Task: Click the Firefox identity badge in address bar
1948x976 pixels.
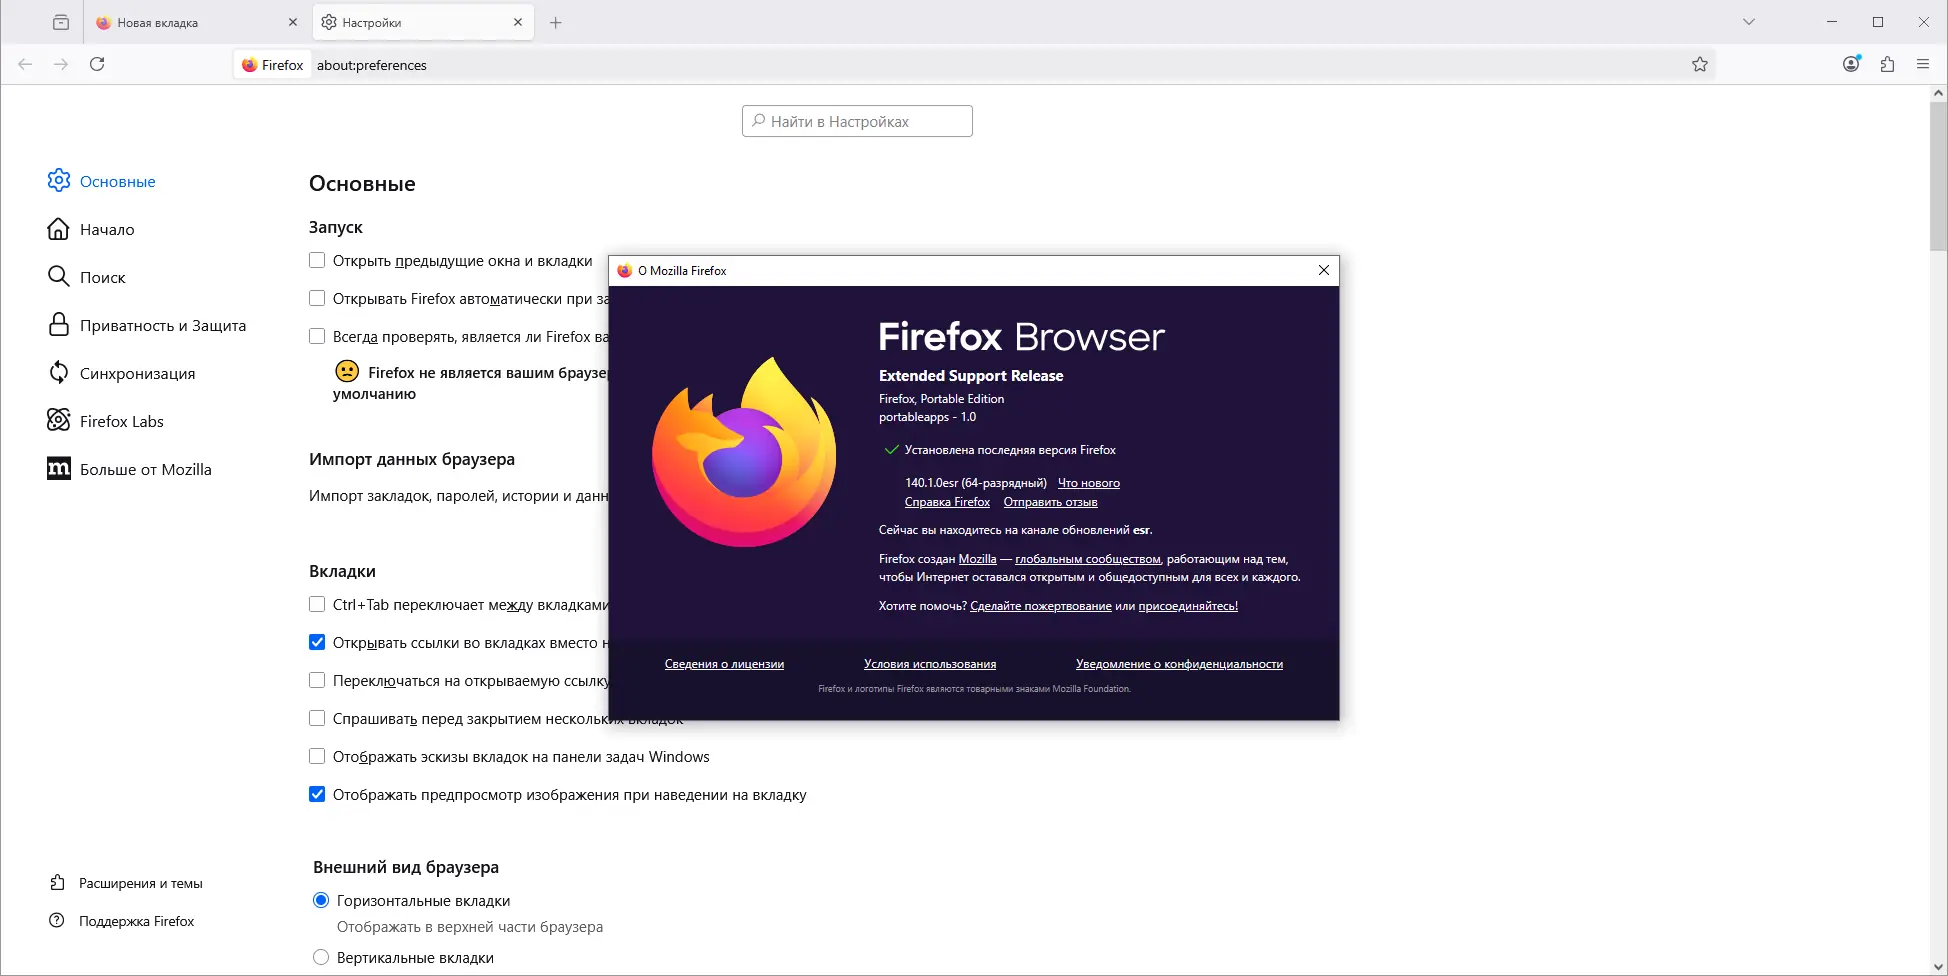Action: point(273,65)
